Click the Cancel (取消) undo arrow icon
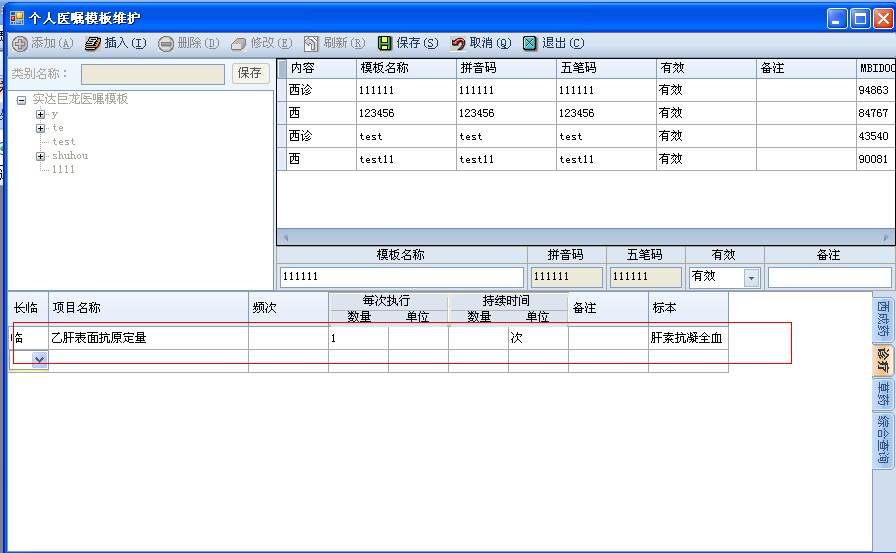Viewport: 896px width, 553px height. click(458, 43)
